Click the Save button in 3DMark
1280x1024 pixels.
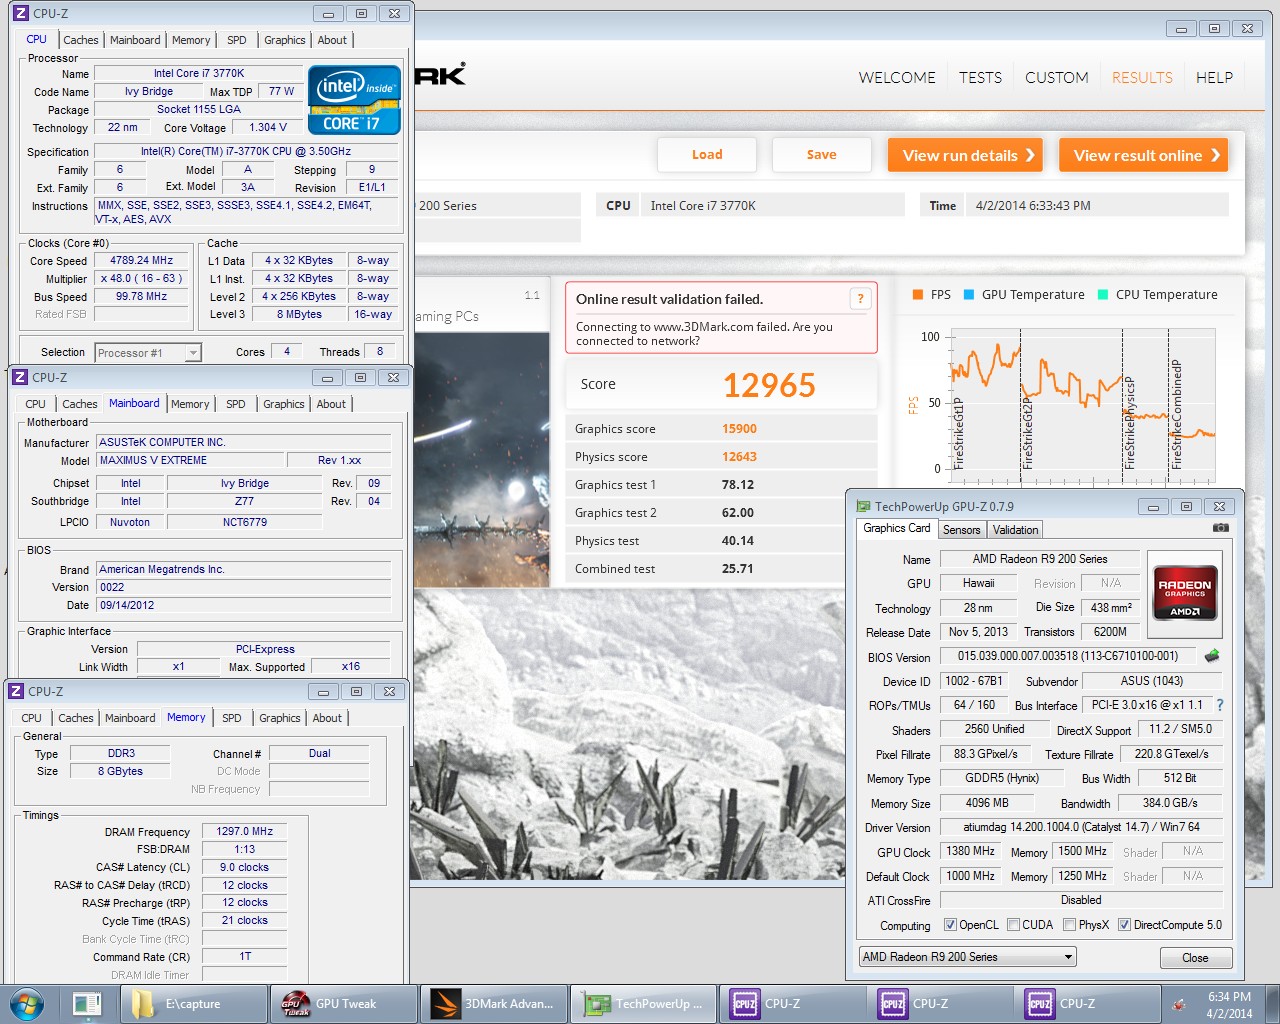click(821, 155)
